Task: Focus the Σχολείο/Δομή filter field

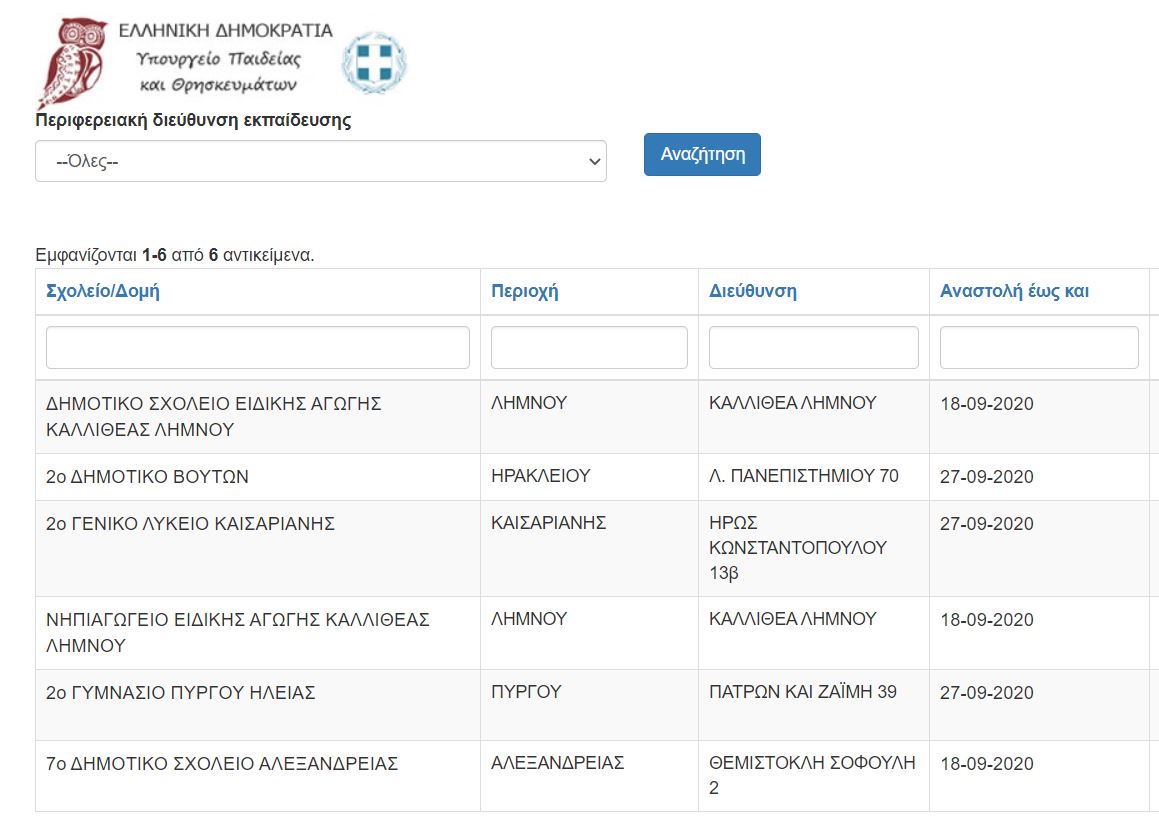Action: click(258, 348)
